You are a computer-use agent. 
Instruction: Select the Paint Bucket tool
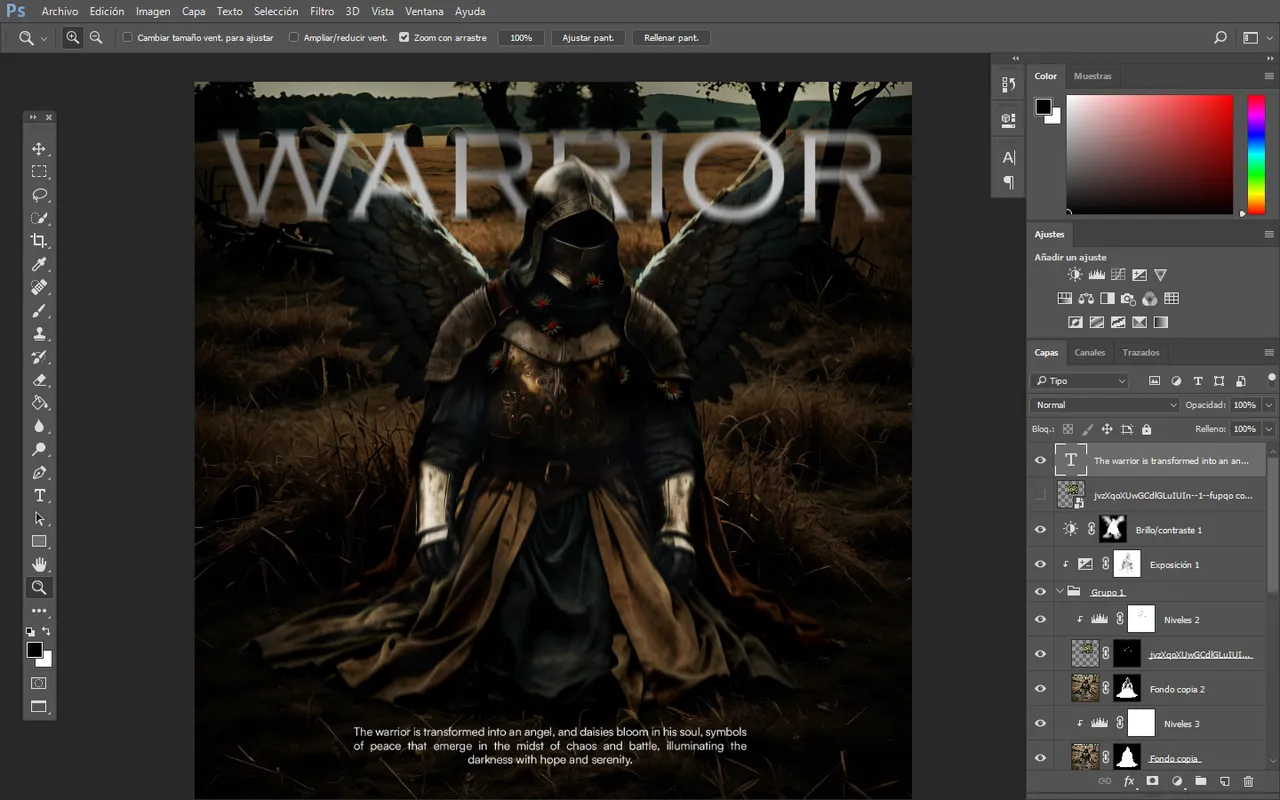tap(39, 403)
